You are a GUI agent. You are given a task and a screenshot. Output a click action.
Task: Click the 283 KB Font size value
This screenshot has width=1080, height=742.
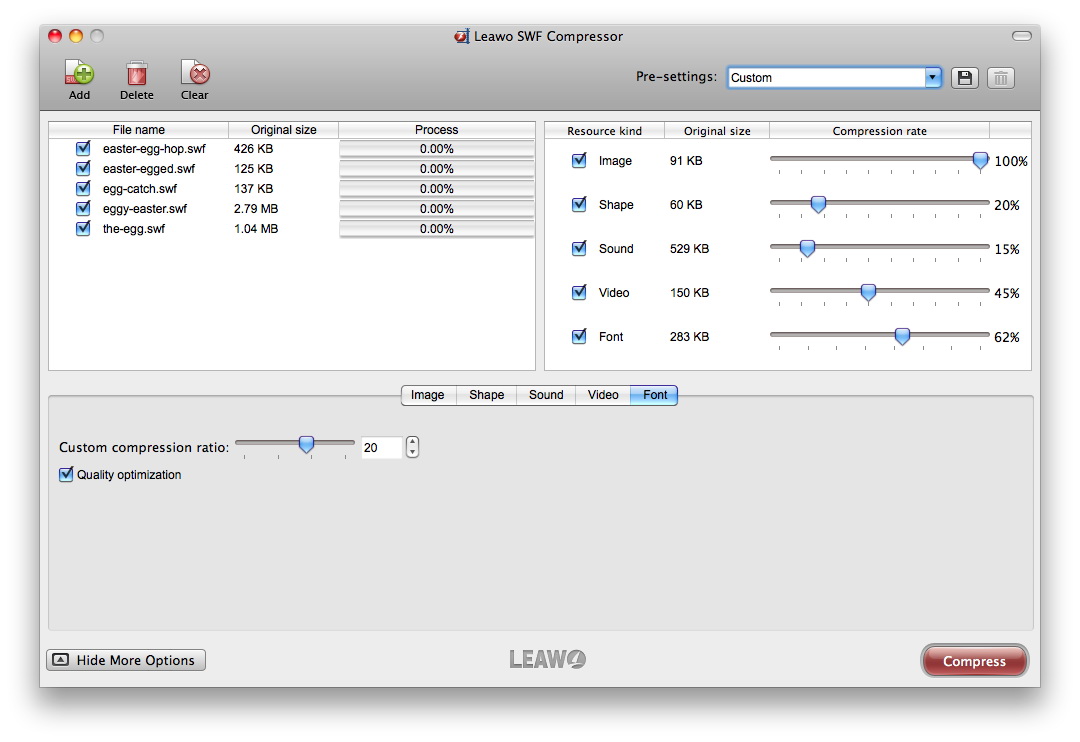(689, 337)
